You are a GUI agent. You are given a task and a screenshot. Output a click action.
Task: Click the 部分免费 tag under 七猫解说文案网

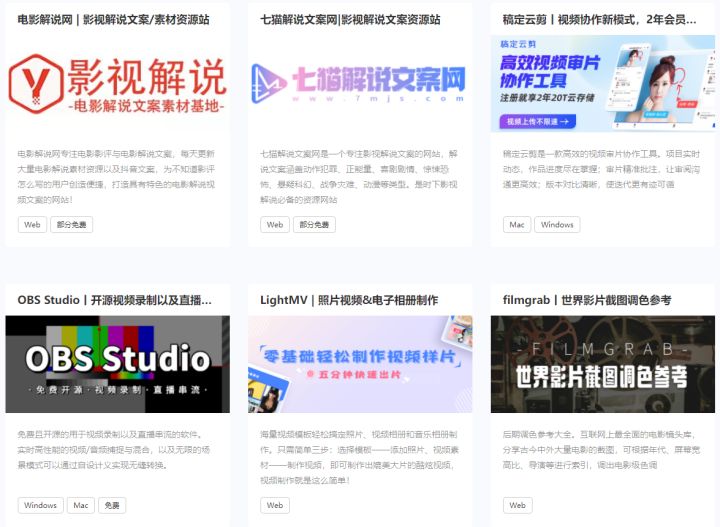[315, 224]
